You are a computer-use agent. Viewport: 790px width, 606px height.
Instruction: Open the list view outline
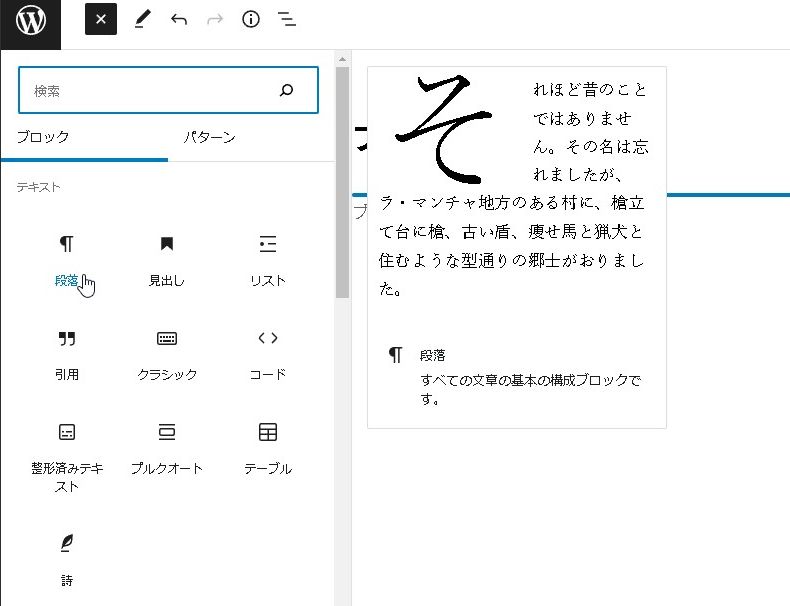click(x=287, y=20)
